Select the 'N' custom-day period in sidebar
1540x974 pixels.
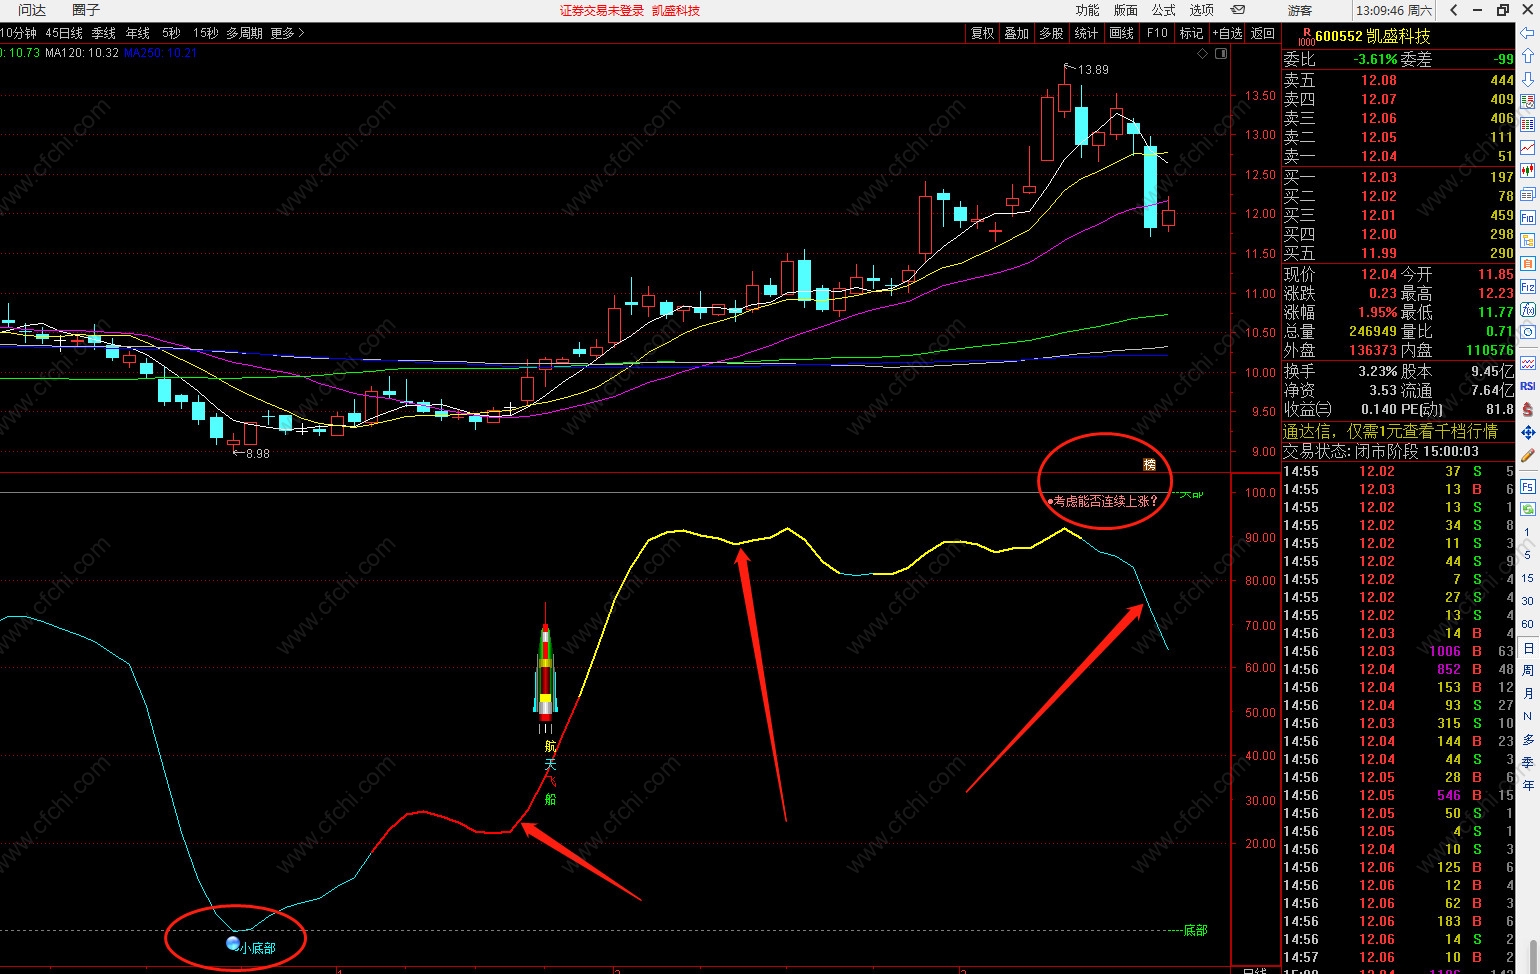(x=1527, y=716)
